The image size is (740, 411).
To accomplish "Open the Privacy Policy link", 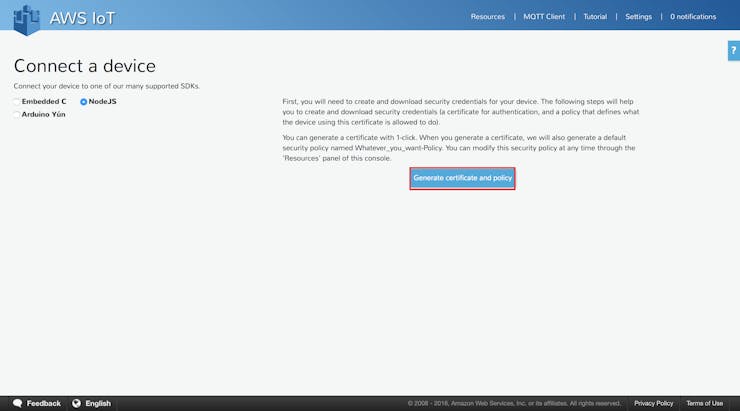I will (653, 403).
